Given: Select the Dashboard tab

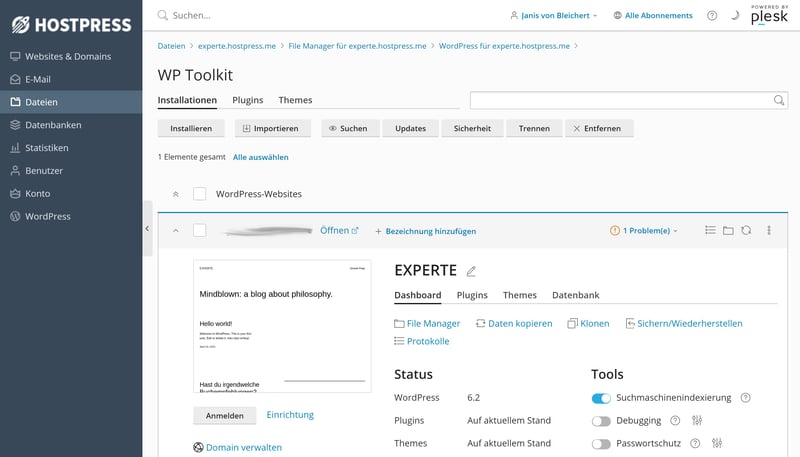Looking at the screenshot, I should tap(417, 295).
